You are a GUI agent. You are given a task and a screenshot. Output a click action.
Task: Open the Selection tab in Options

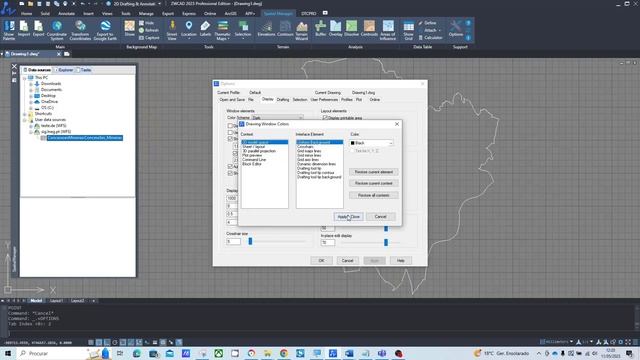(x=300, y=100)
